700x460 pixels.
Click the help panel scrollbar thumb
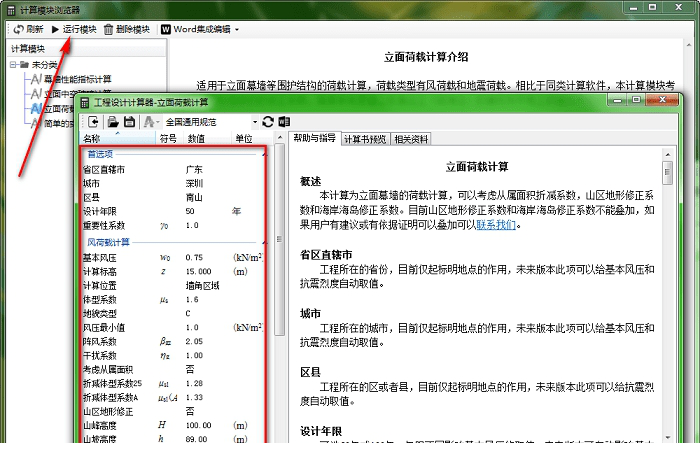coord(668,172)
